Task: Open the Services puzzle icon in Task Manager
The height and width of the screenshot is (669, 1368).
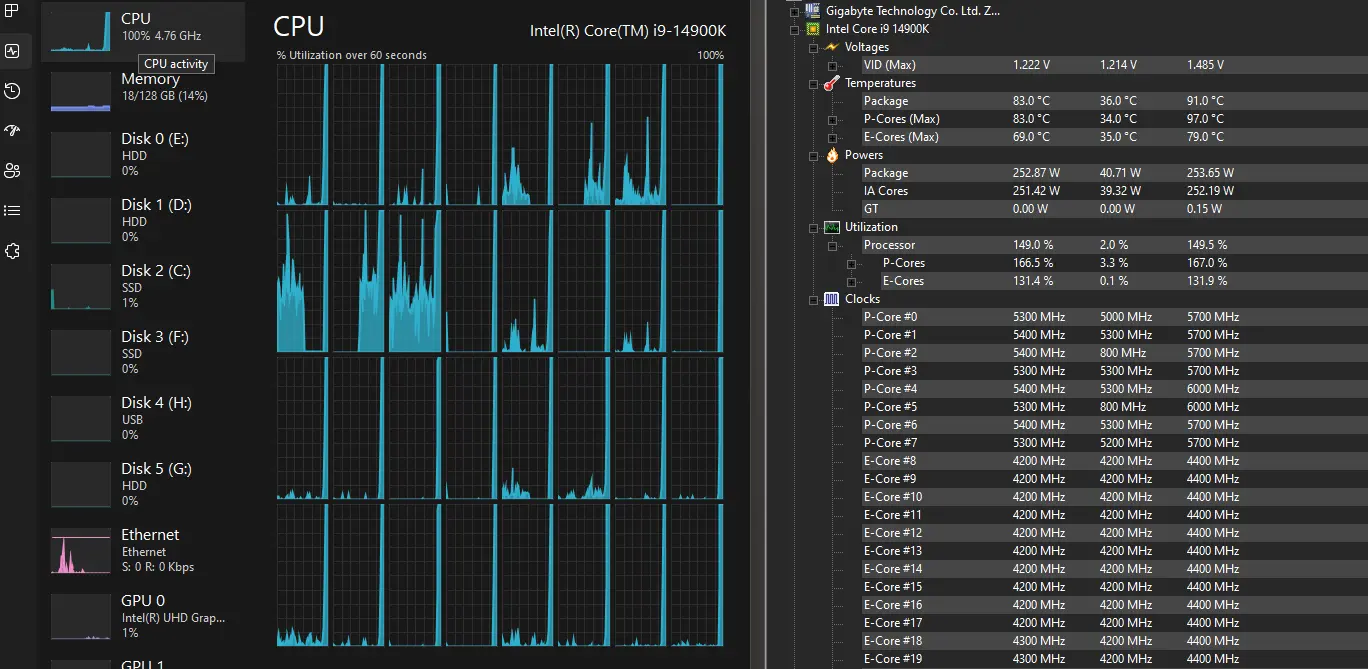Action: tap(12, 251)
